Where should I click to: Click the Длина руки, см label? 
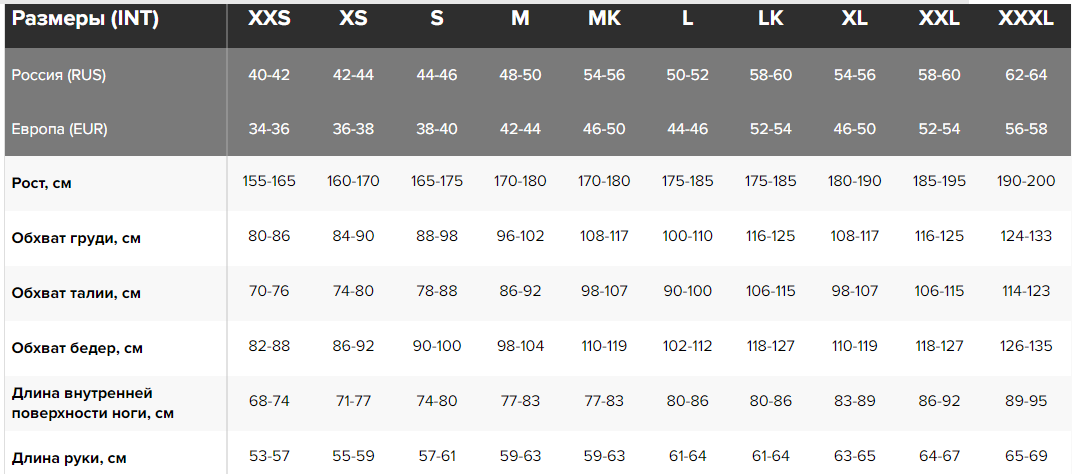coord(69,458)
